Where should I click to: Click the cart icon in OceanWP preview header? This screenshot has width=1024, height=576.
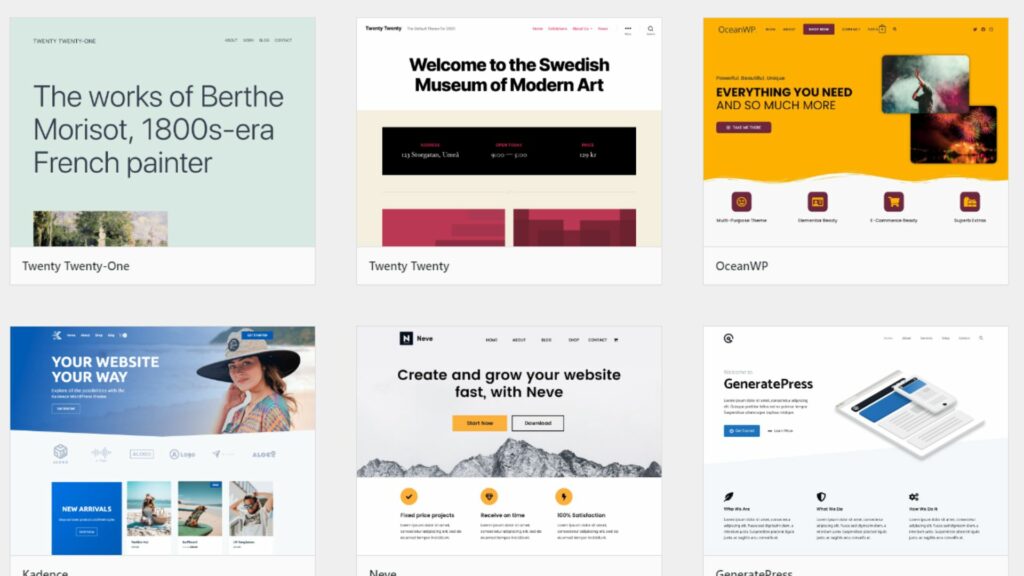(x=882, y=29)
